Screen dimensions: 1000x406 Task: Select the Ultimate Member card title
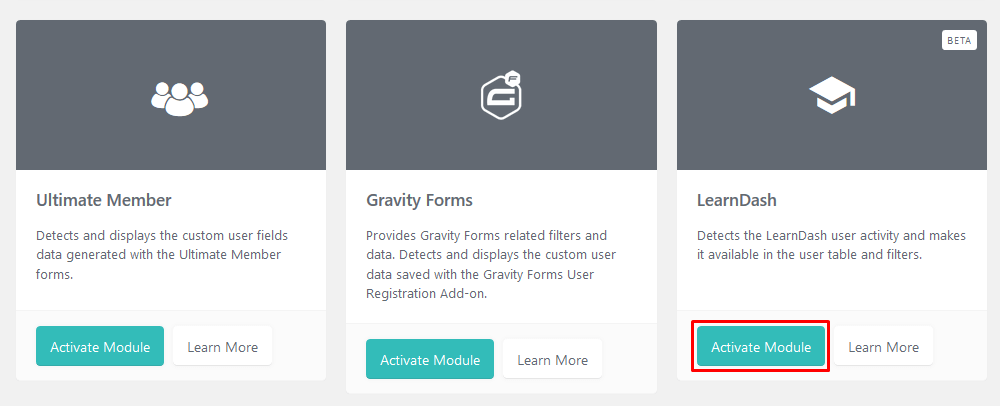click(104, 200)
